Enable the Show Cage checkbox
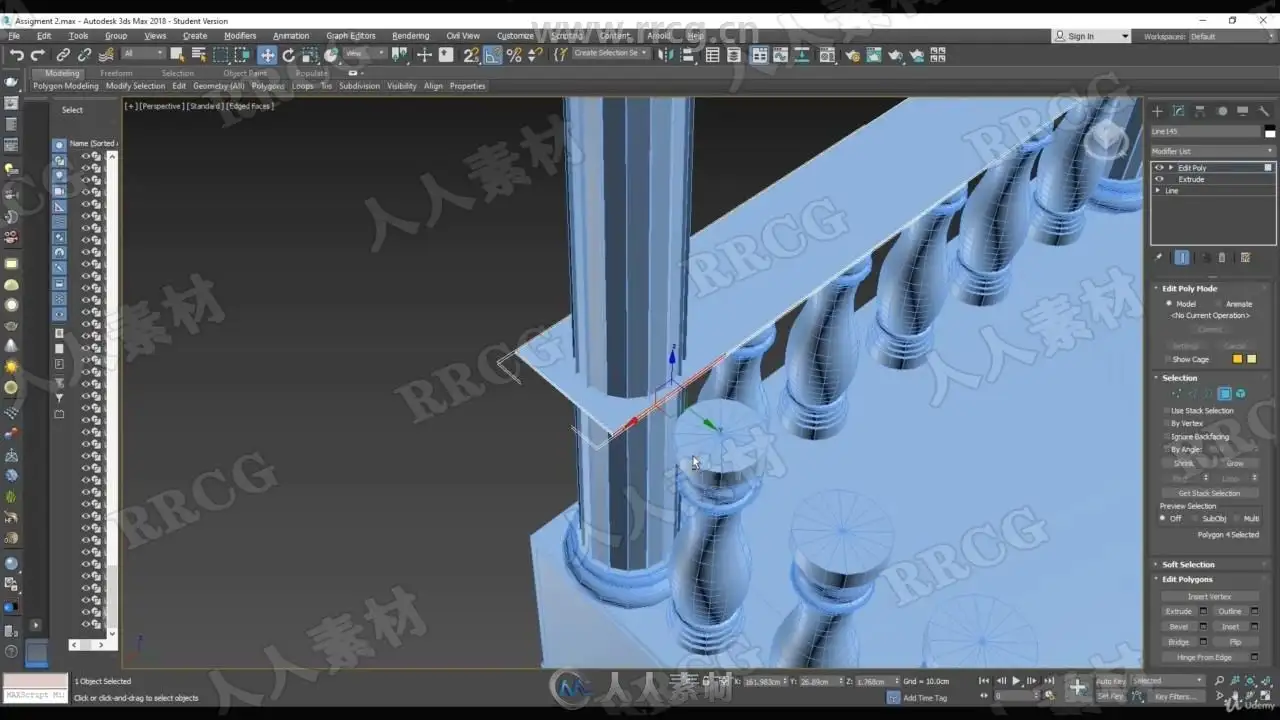1280x720 pixels. pos(1168,359)
